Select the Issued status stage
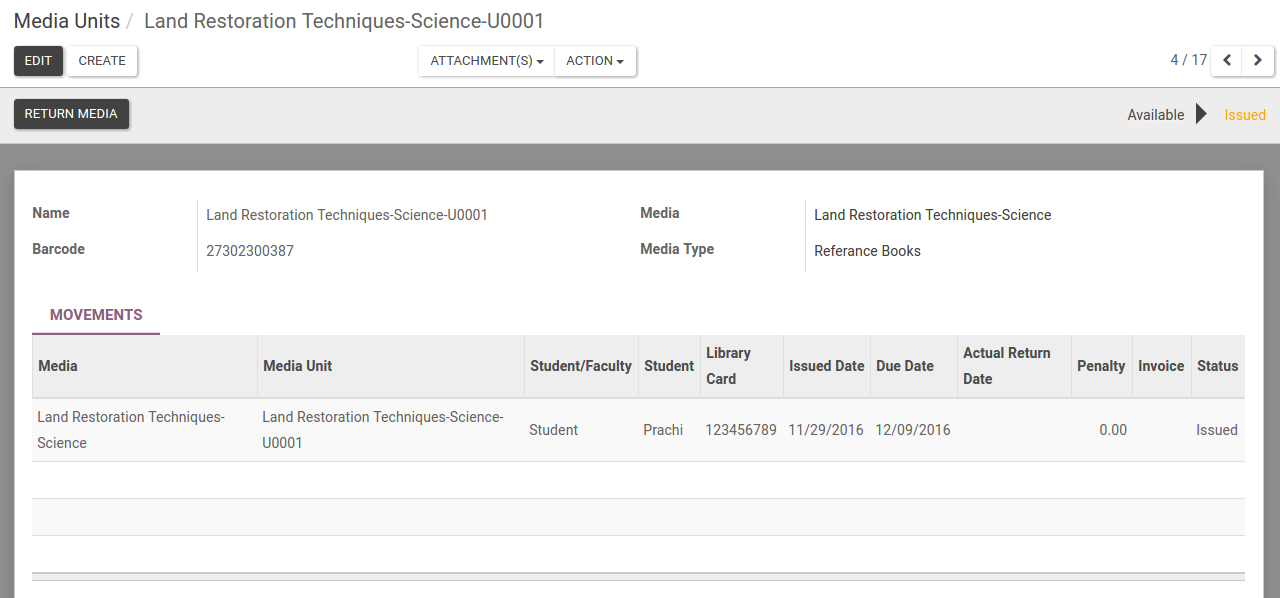The width and height of the screenshot is (1280, 598). tap(1245, 115)
